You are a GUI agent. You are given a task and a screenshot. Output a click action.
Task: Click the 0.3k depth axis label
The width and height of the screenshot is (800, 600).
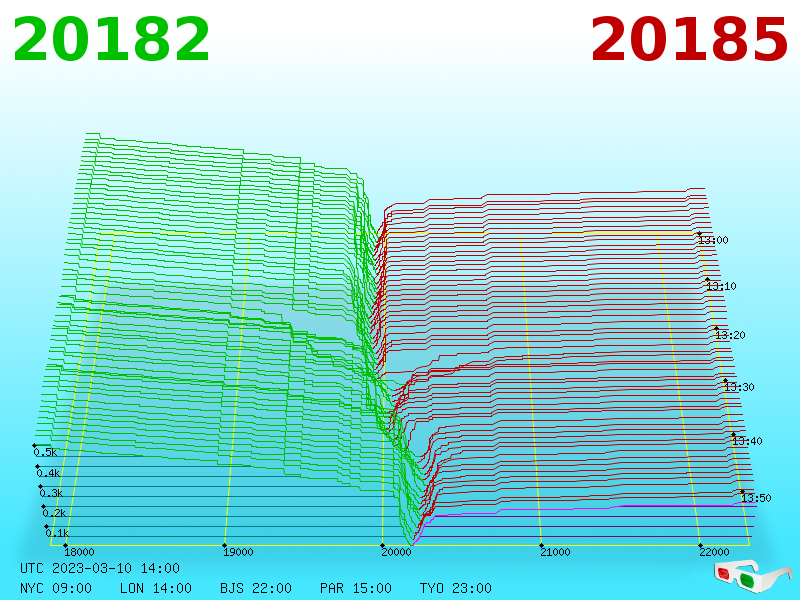(x=52, y=493)
